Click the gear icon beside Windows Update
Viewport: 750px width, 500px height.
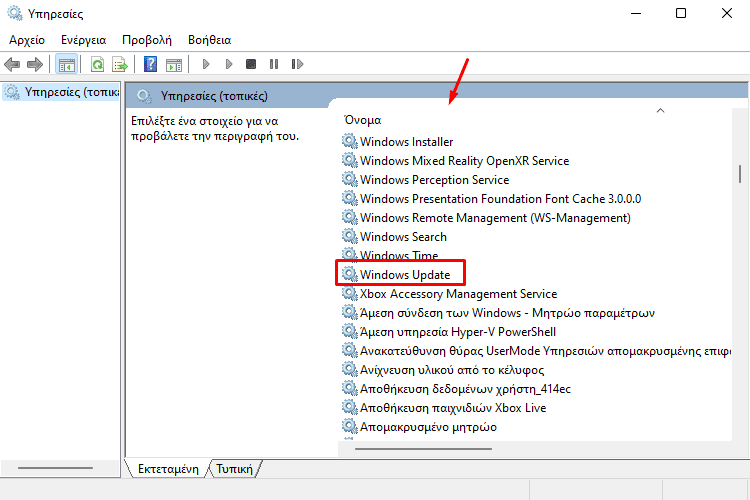[x=350, y=275]
